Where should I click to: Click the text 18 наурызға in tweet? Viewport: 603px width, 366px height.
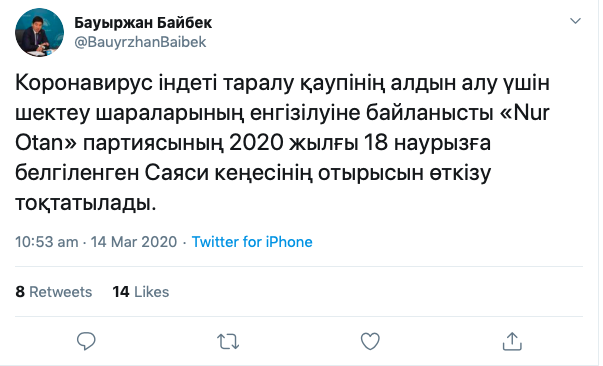pos(427,143)
